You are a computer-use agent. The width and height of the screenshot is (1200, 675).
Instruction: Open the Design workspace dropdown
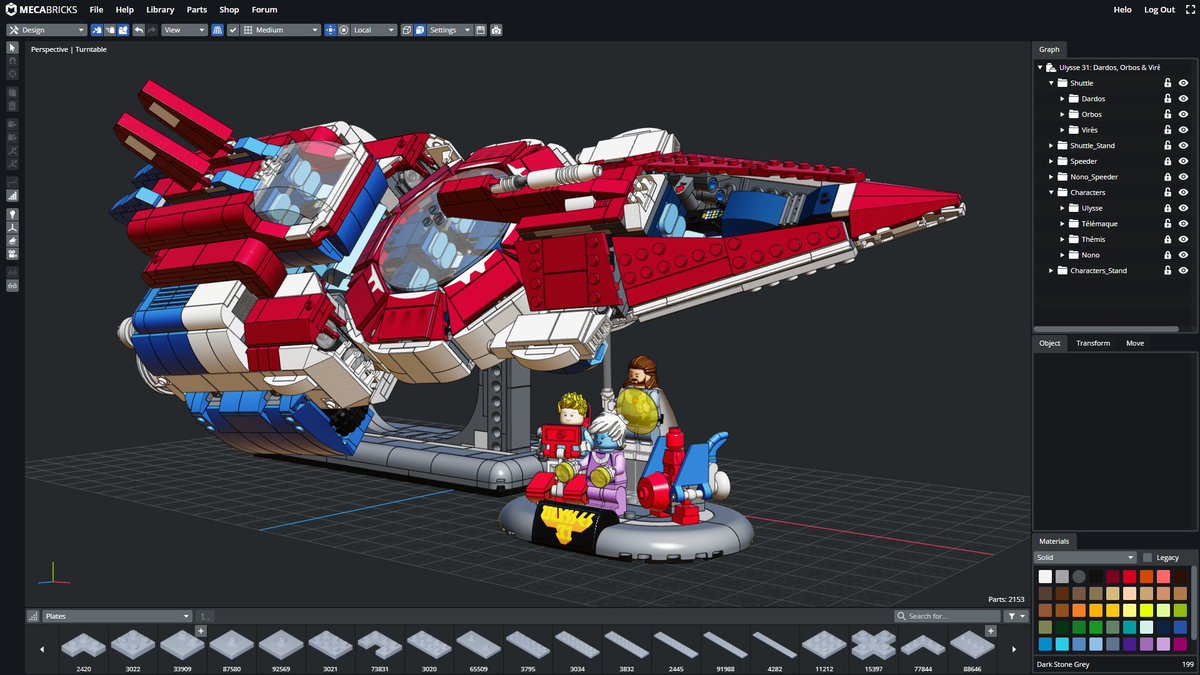click(46, 30)
